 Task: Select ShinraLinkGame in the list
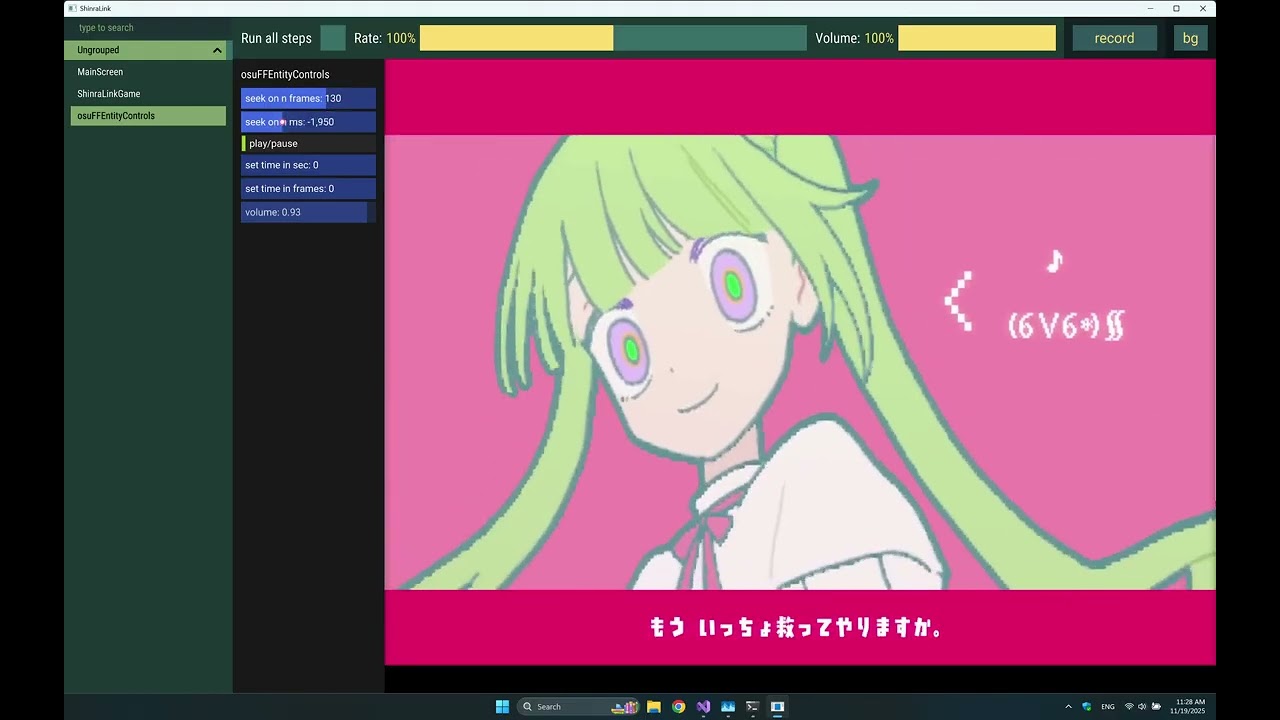pyautogui.click(x=148, y=94)
